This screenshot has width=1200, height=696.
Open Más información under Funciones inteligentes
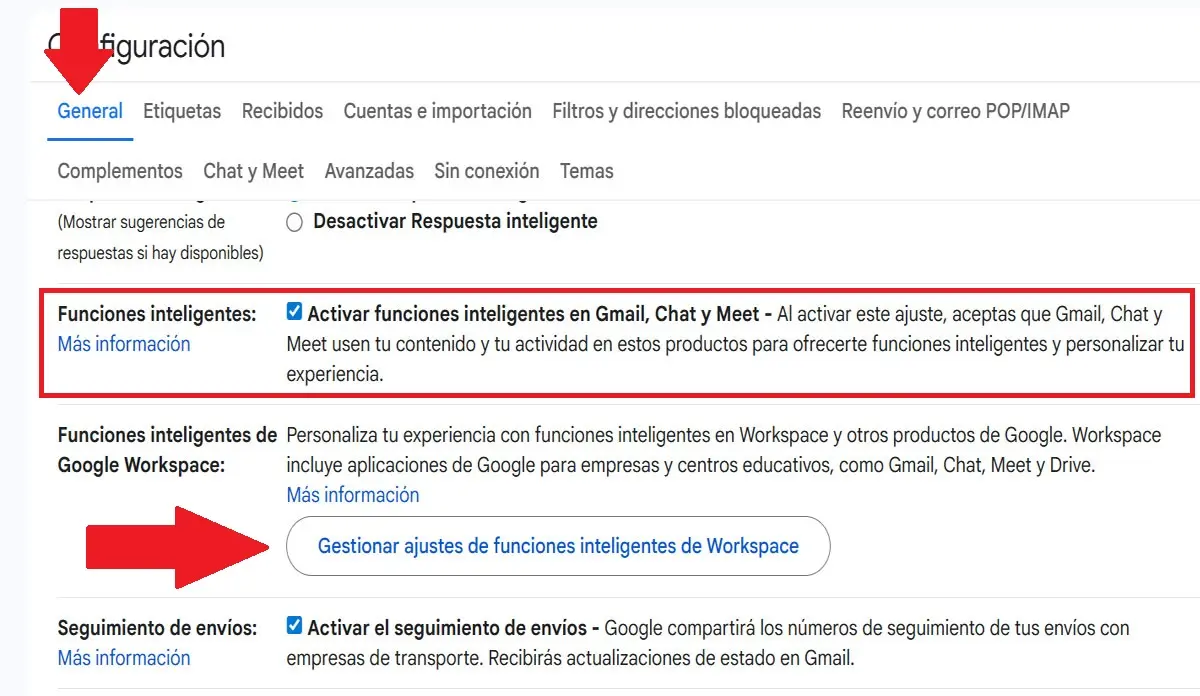coord(123,344)
